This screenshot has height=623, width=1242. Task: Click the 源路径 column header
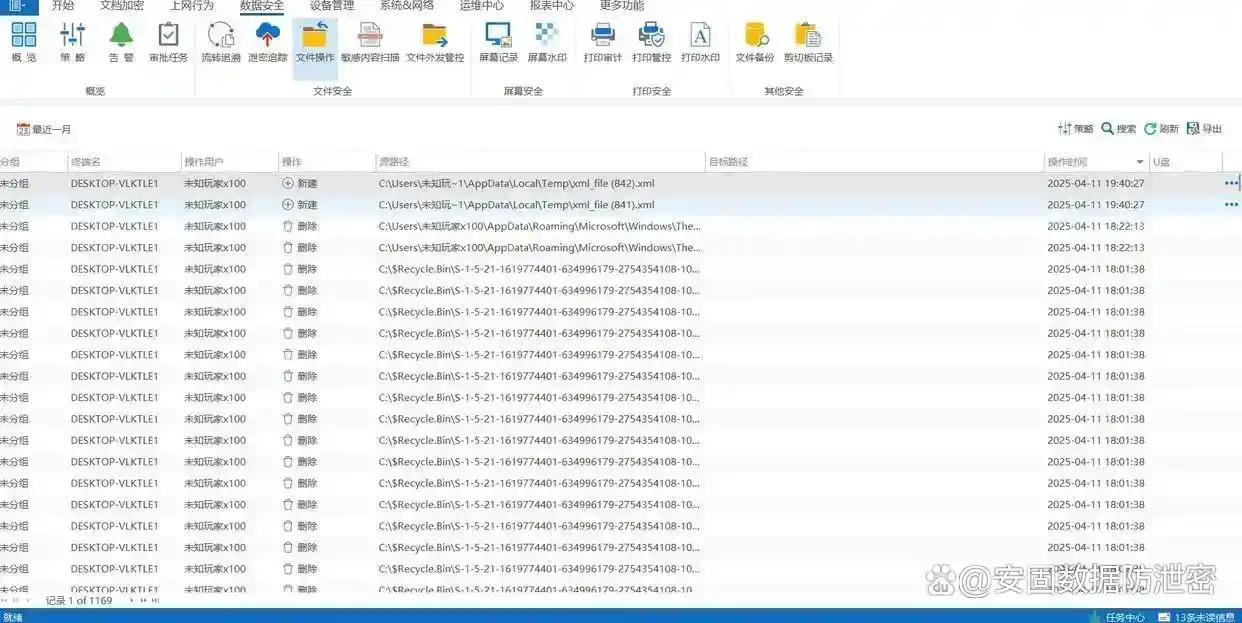point(540,162)
